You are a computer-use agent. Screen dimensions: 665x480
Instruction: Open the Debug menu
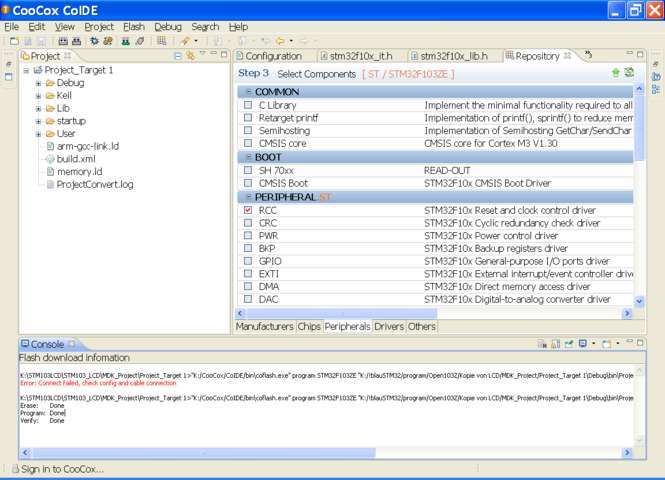[168, 27]
